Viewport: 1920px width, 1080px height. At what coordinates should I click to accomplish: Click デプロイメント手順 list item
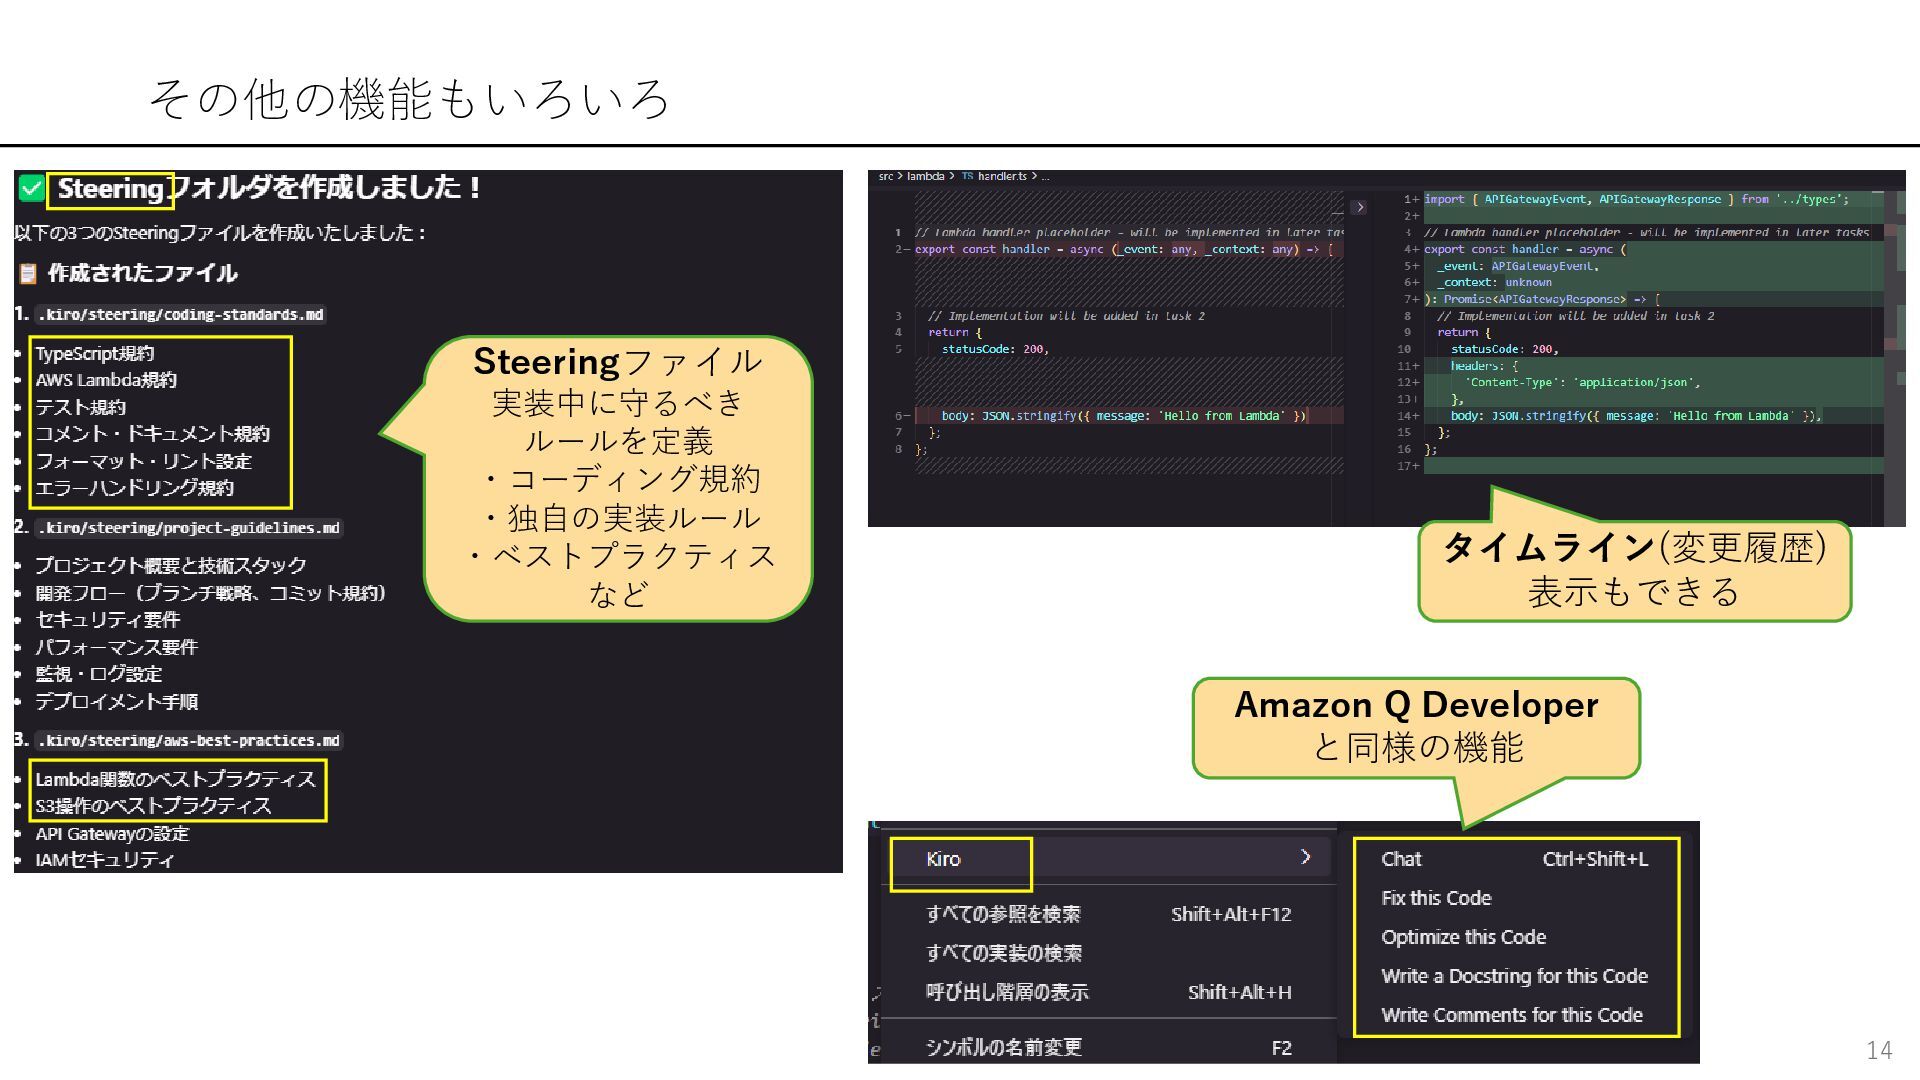click(116, 701)
